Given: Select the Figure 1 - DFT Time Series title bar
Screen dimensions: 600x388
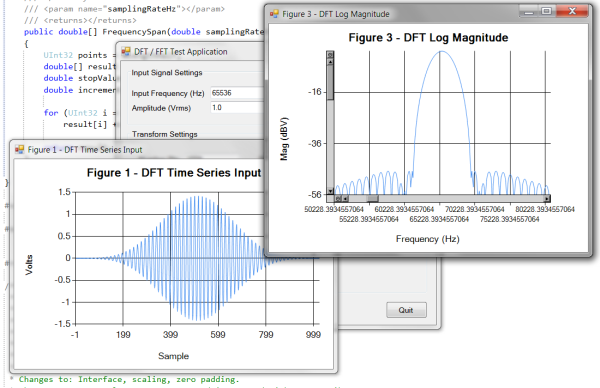Looking at the screenshot, I should point(138,150).
